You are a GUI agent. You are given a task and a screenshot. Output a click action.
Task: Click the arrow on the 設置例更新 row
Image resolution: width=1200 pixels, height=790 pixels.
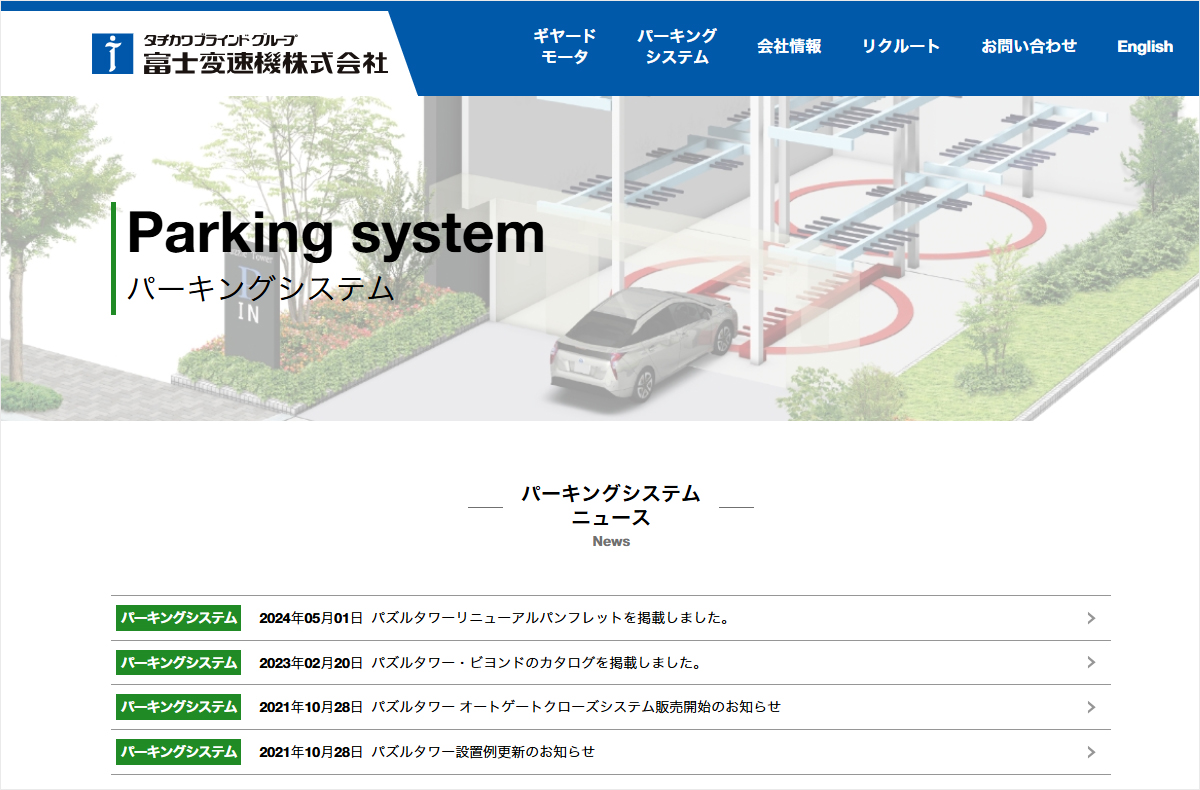tap(1091, 752)
